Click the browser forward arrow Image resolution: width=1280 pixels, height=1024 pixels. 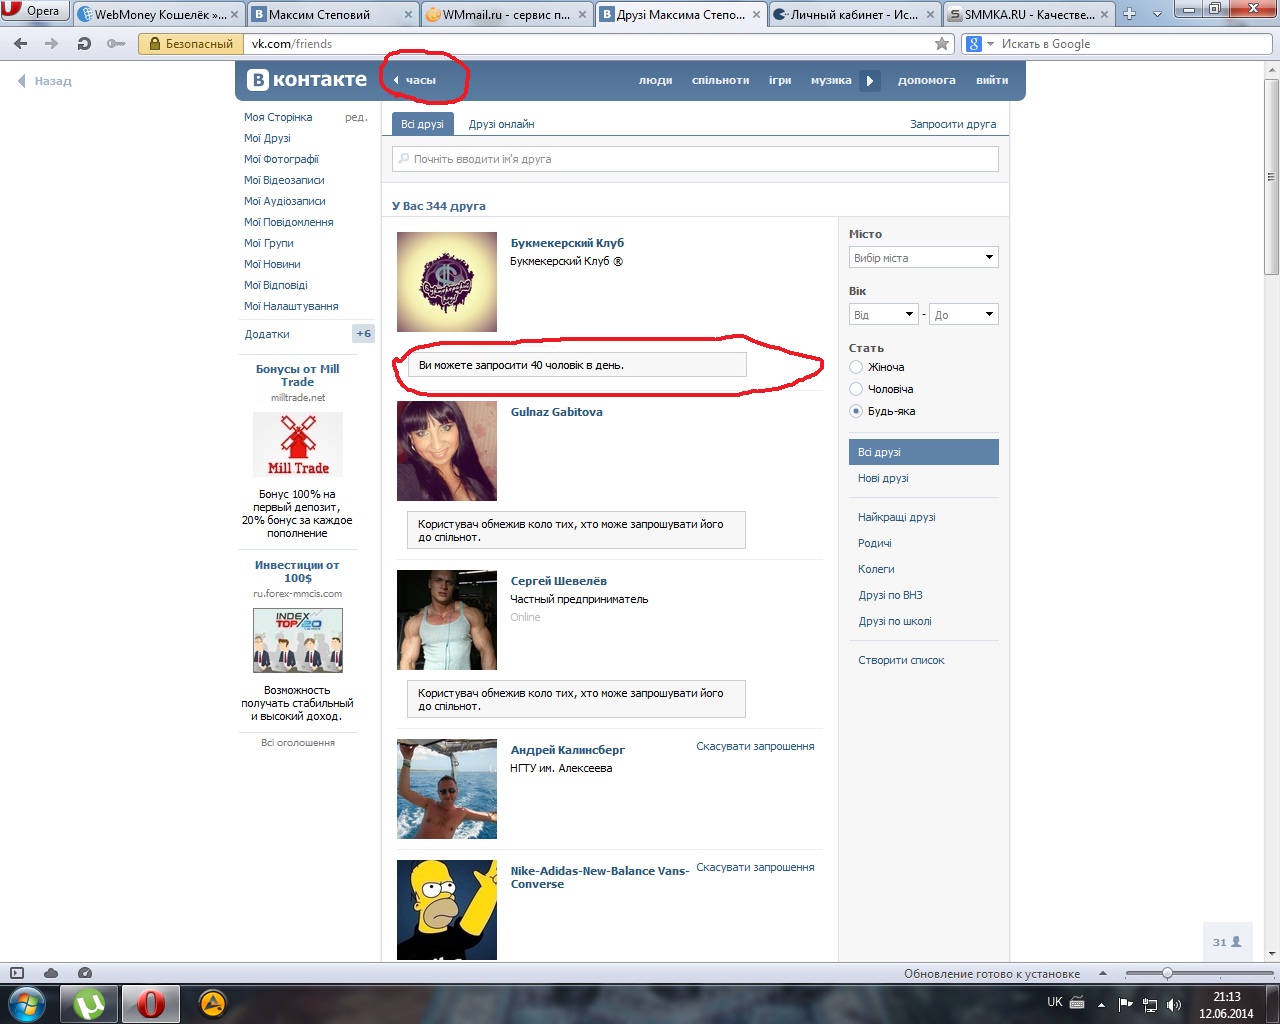(x=52, y=44)
